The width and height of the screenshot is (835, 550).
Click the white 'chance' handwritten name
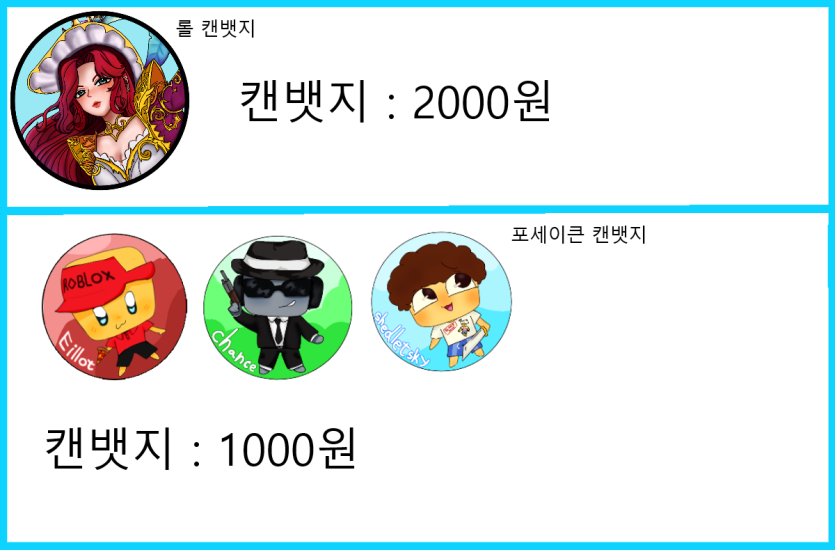[x=234, y=351]
